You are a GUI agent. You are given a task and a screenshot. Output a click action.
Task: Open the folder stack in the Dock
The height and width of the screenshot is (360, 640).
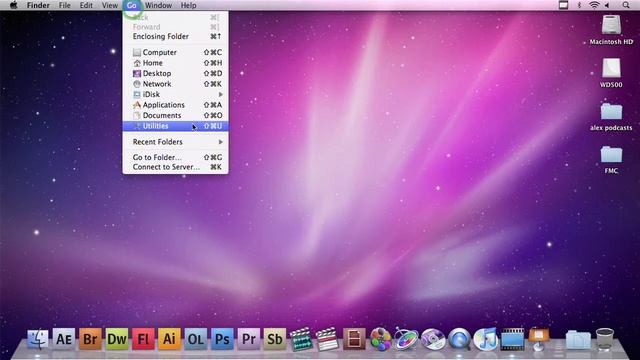(578, 340)
